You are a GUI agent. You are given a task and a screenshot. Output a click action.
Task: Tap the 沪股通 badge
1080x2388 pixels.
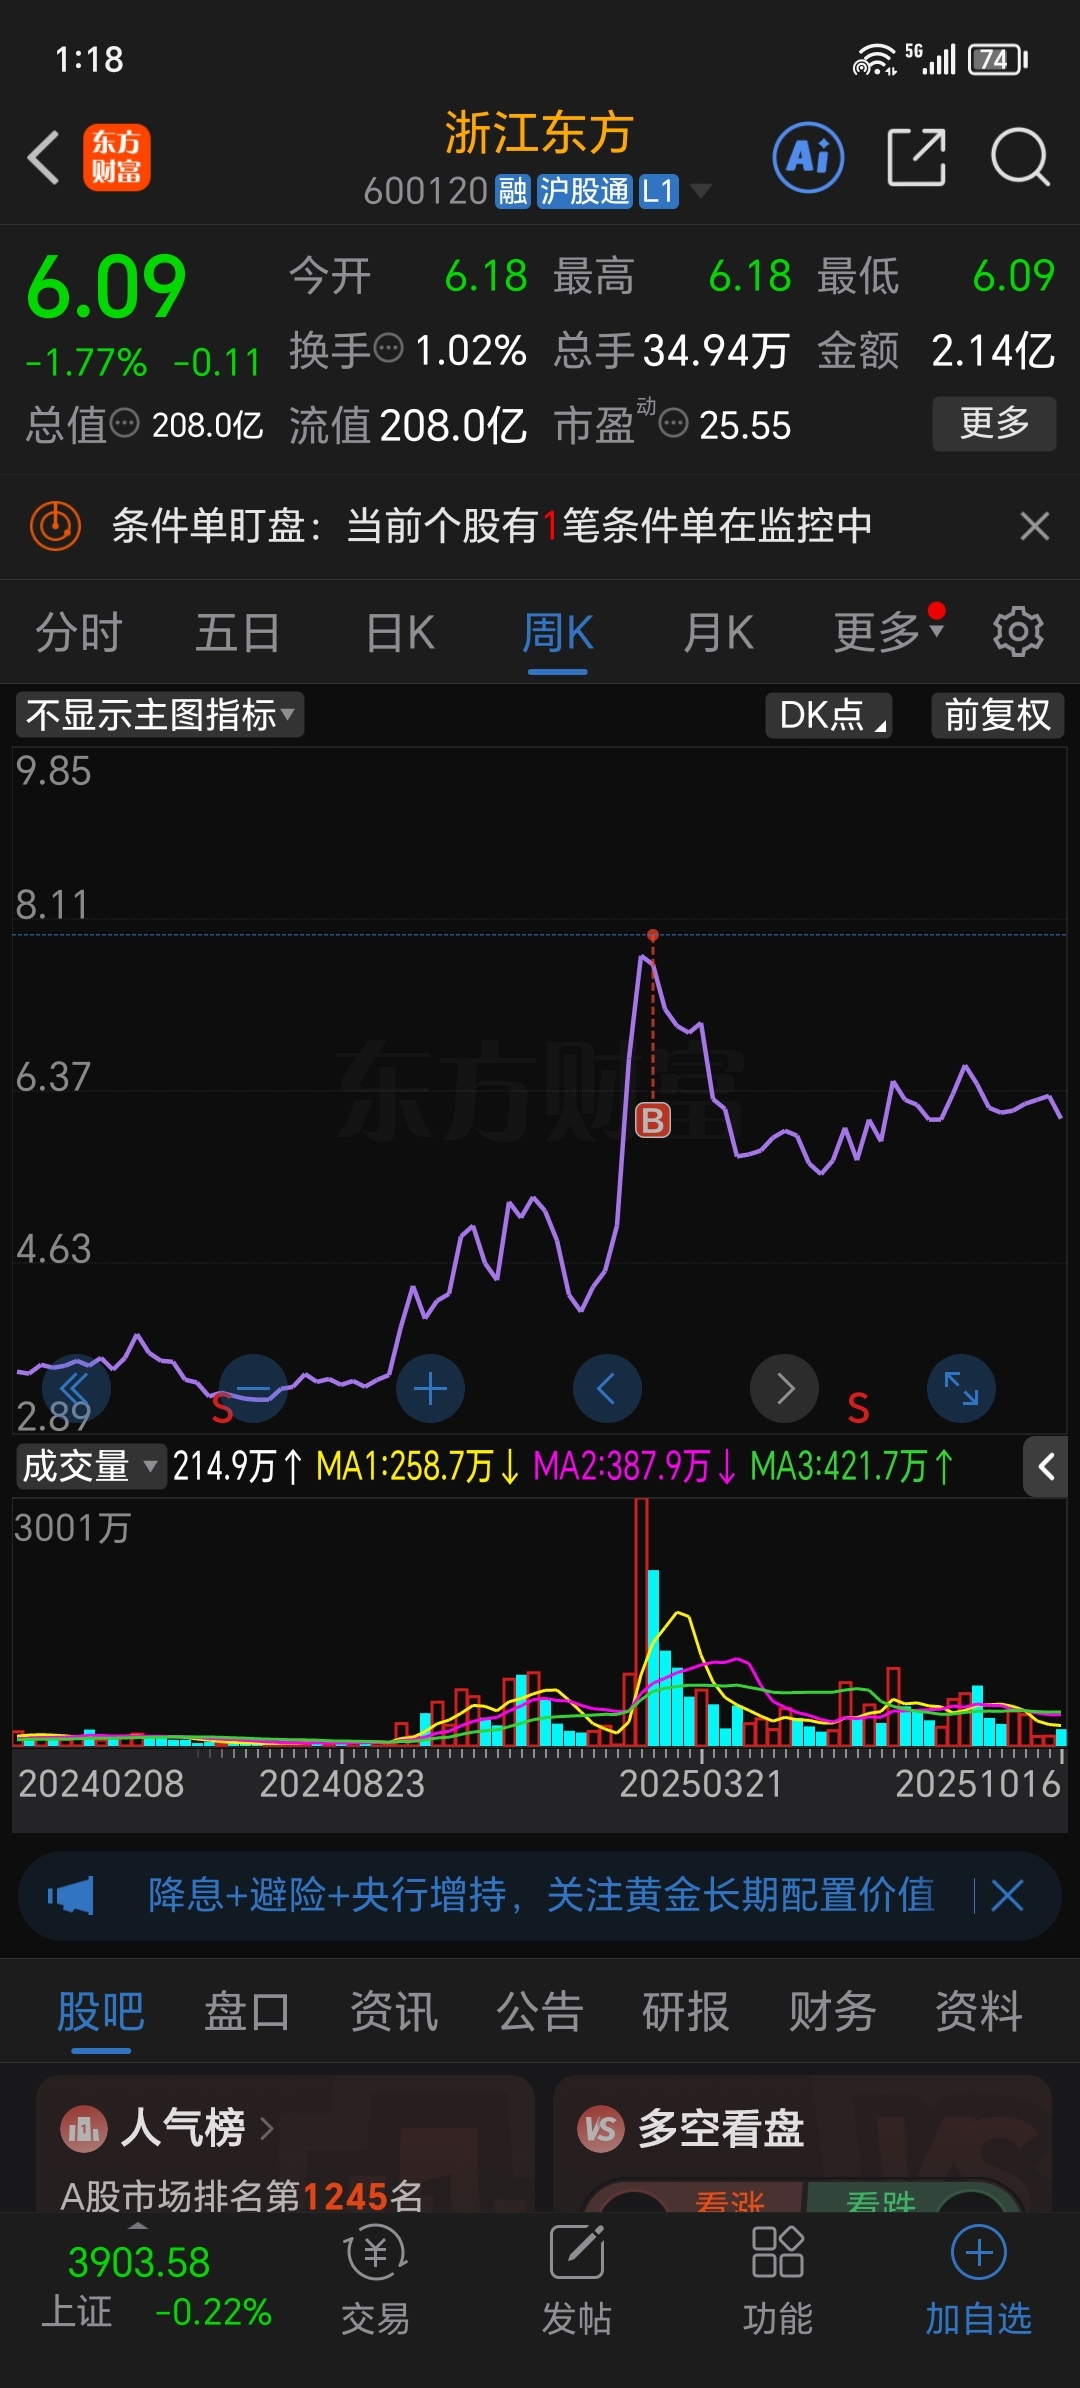(584, 190)
